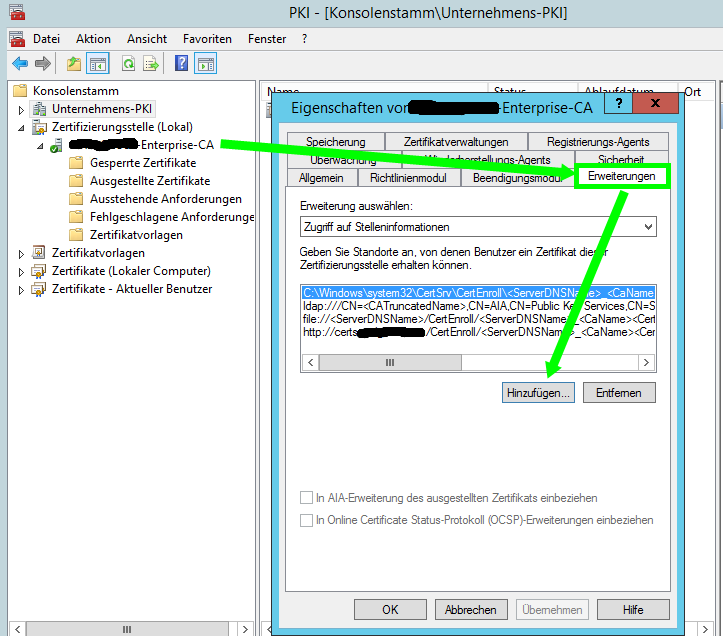The image size is (723, 636).
Task: Collapse the Enterprise-CA tree node
Action: (40, 146)
